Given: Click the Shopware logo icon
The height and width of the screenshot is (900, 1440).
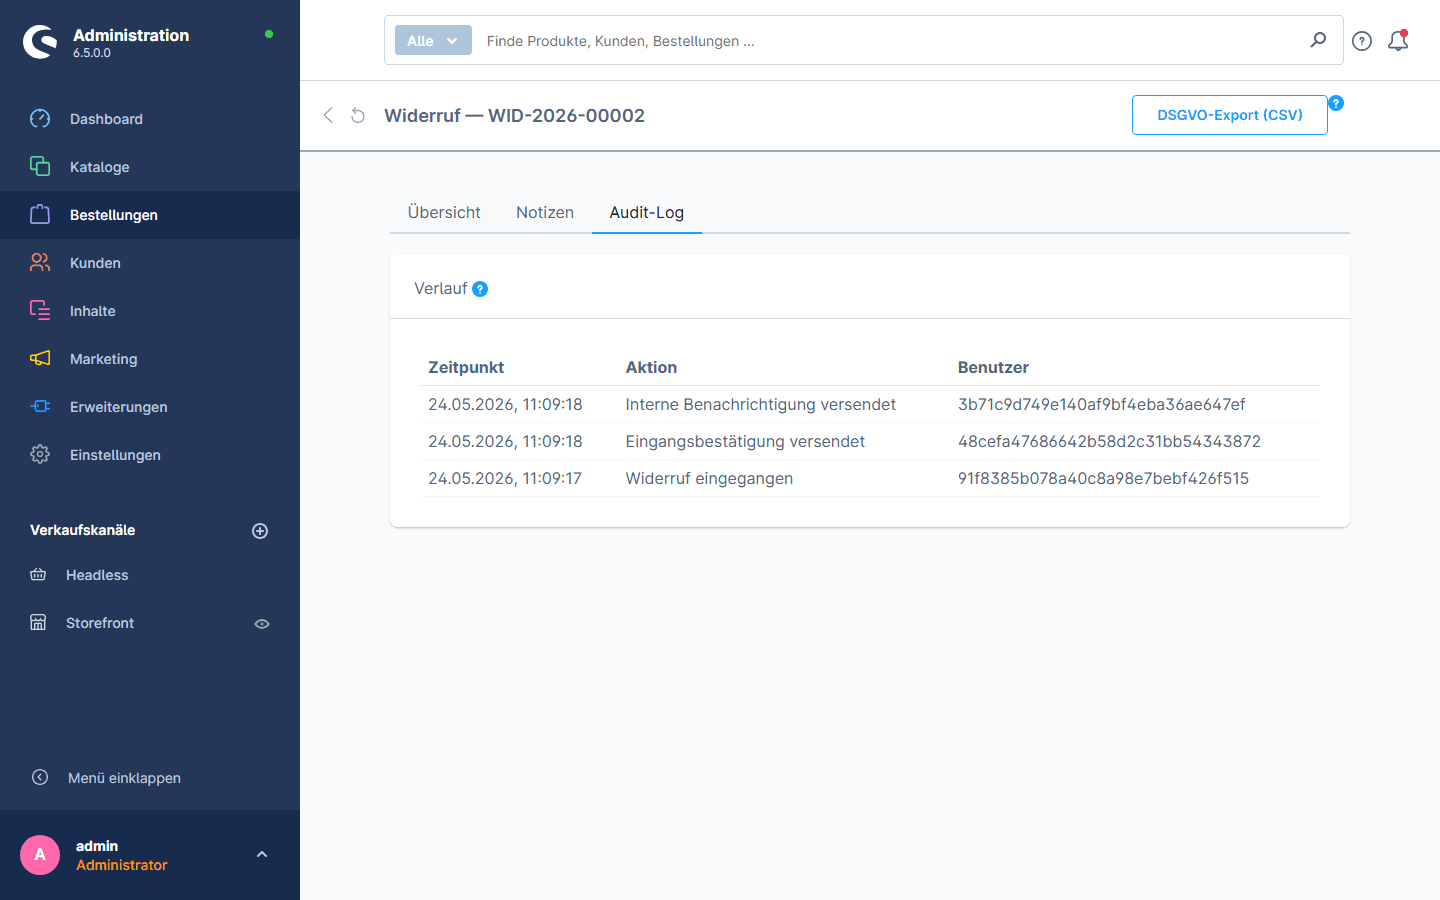Looking at the screenshot, I should 40,42.
